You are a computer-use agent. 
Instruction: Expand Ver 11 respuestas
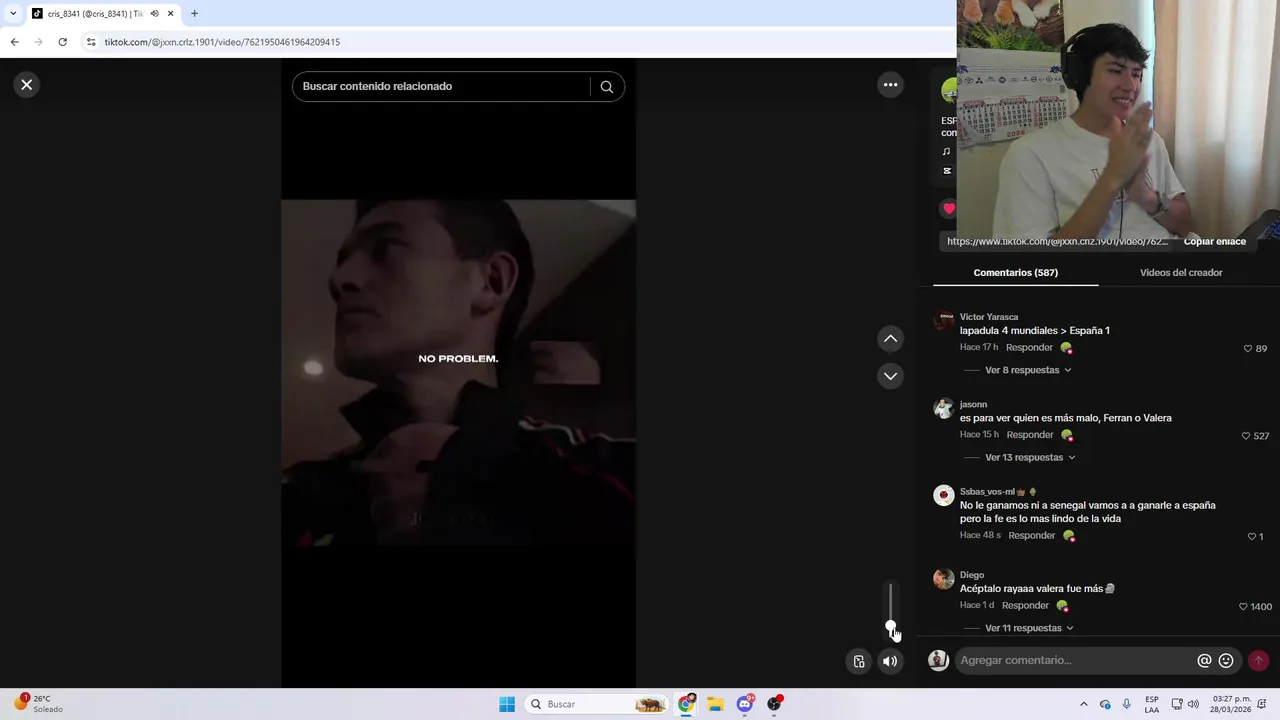pyautogui.click(x=1029, y=628)
